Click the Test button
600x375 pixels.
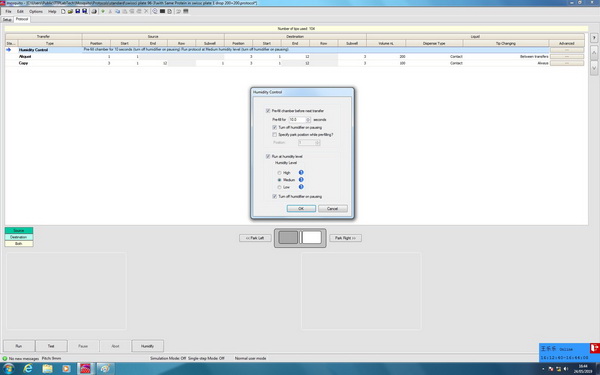[x=51, y=346]
